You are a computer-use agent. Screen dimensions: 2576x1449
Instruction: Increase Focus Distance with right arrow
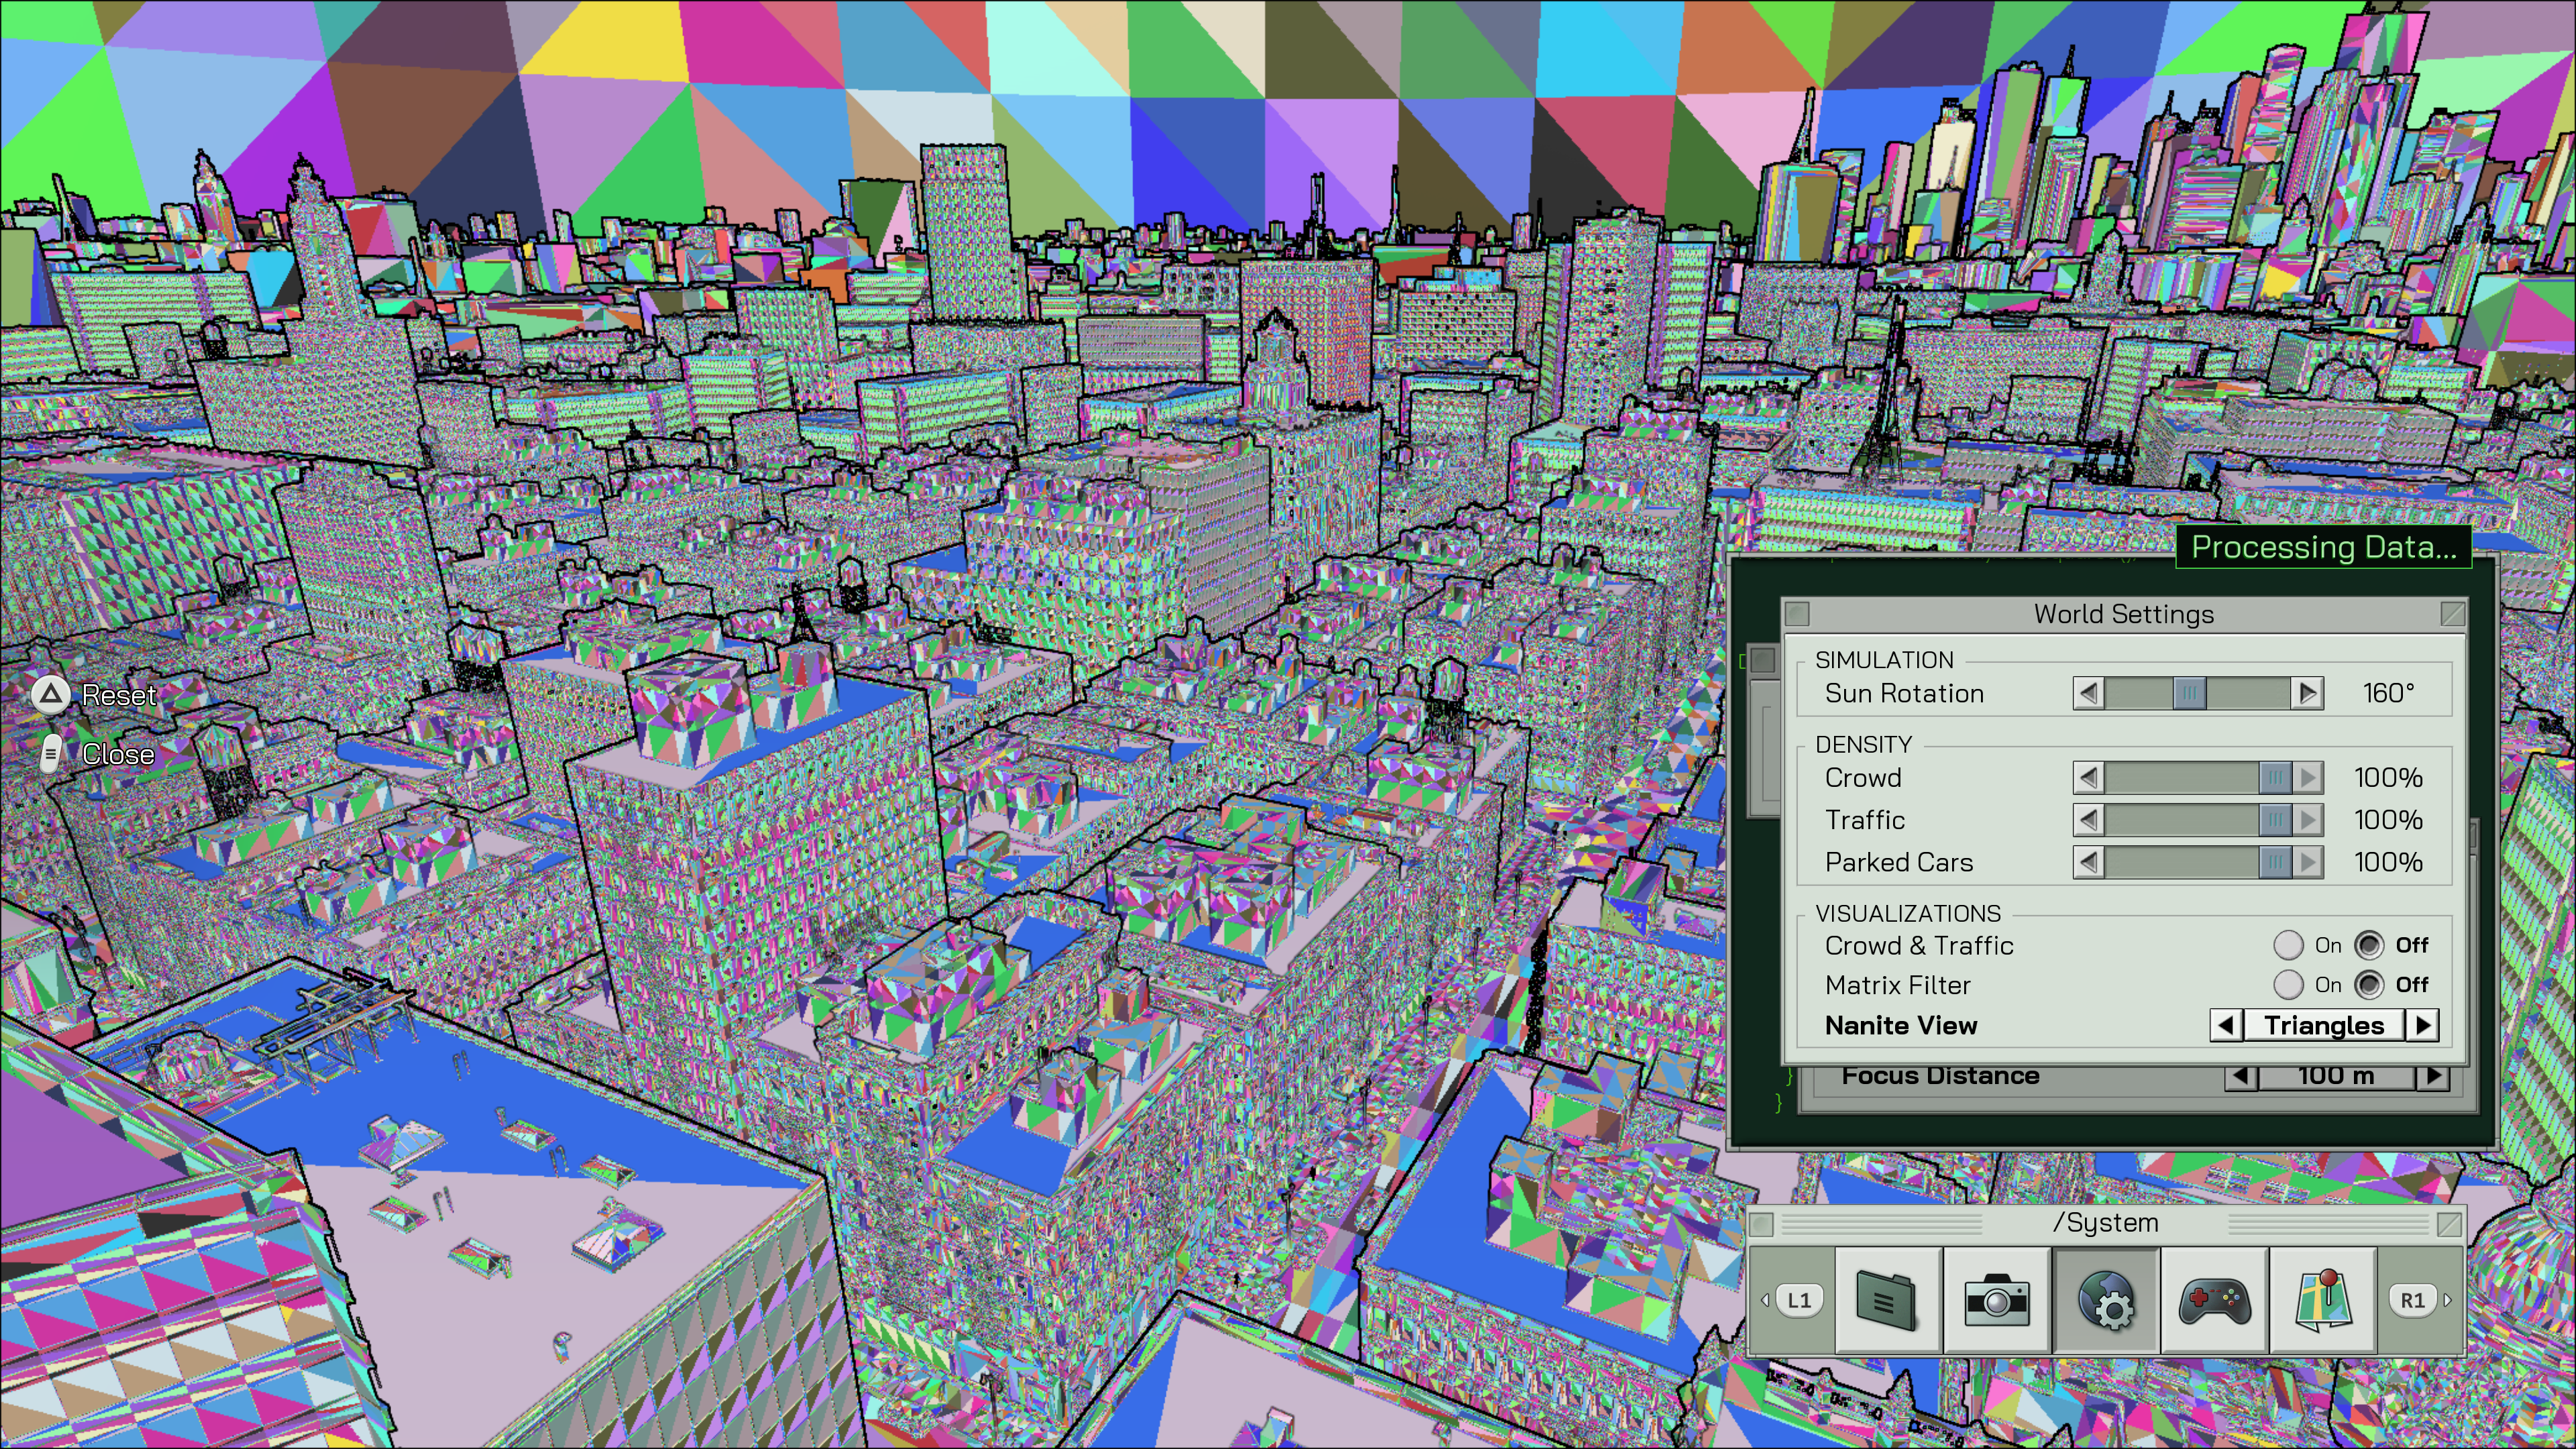2432,1076
